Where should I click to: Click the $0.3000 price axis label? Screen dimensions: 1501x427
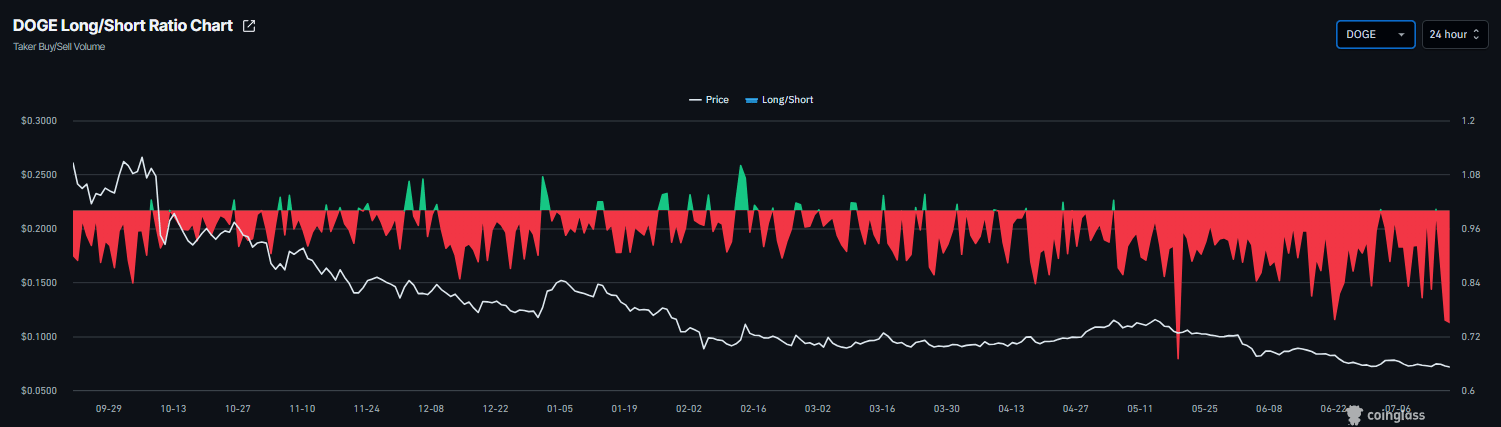click(x=40, y=121)
